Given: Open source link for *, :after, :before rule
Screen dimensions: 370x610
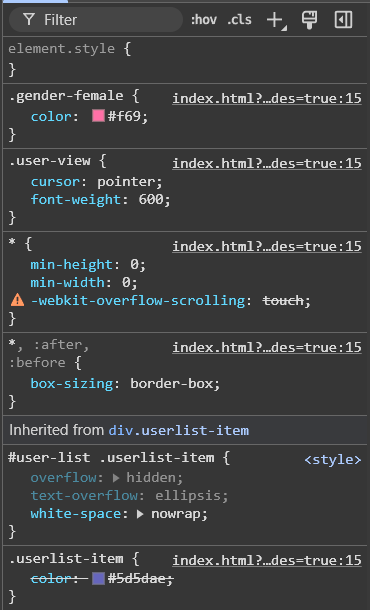Looking at the screenshot, I should tap(267, 347).
